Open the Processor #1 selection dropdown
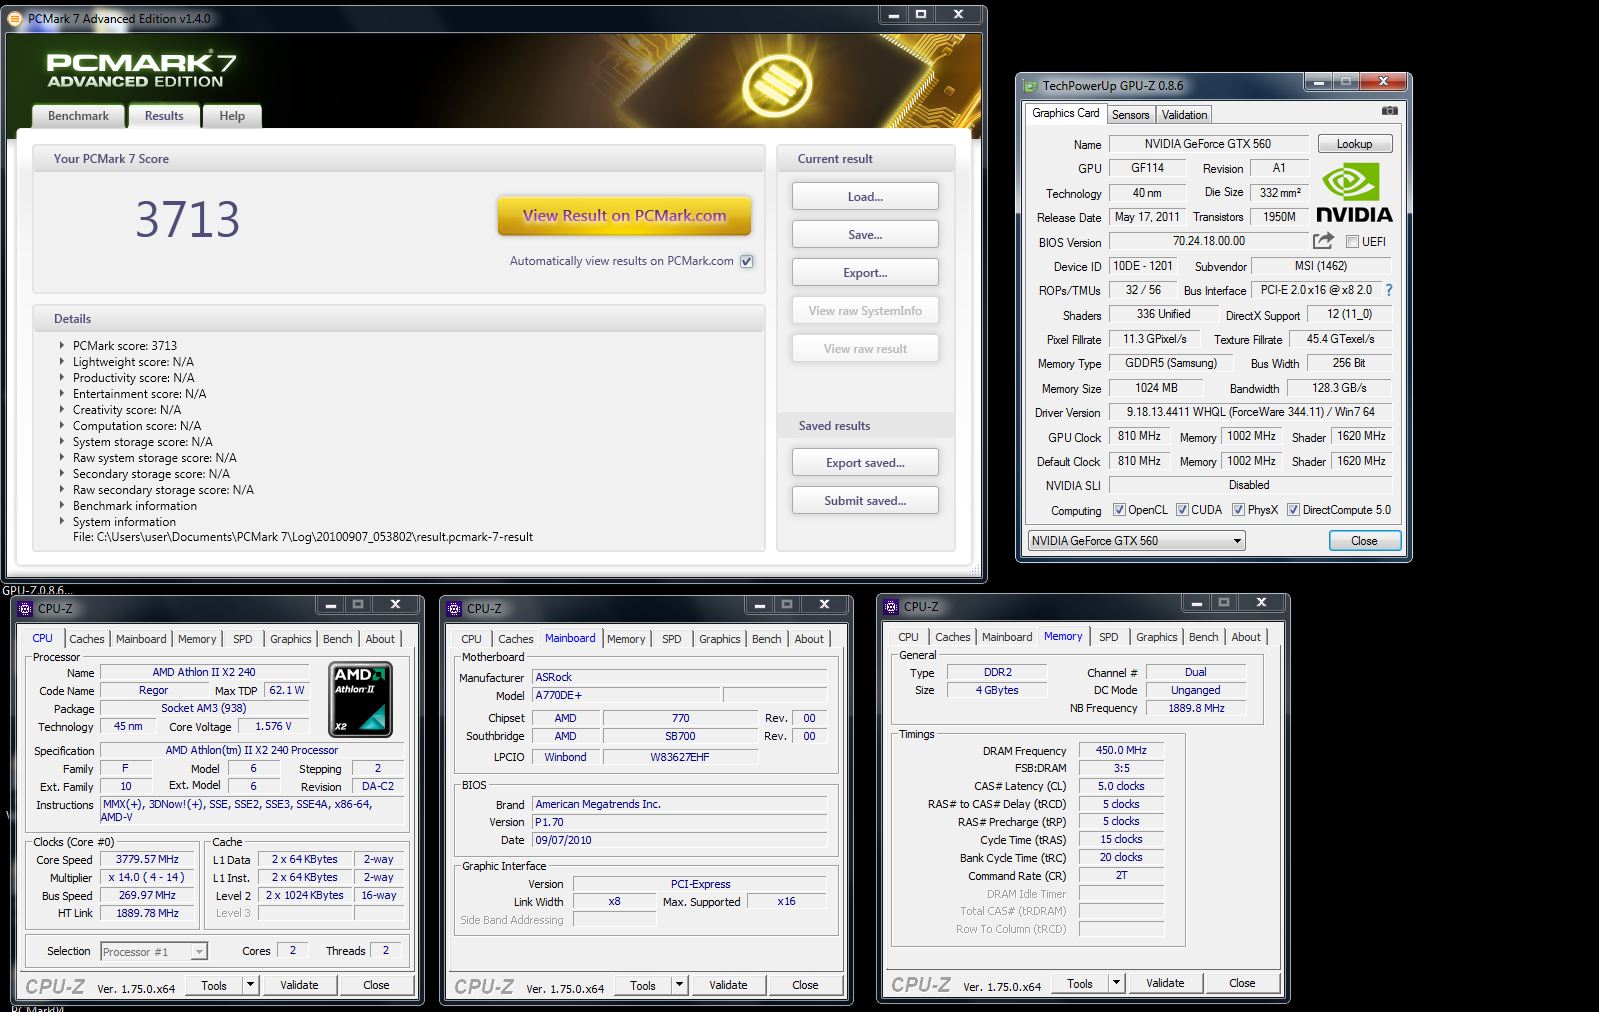The height and width of the screenshot is (1012, 1599). pos(154,951)
